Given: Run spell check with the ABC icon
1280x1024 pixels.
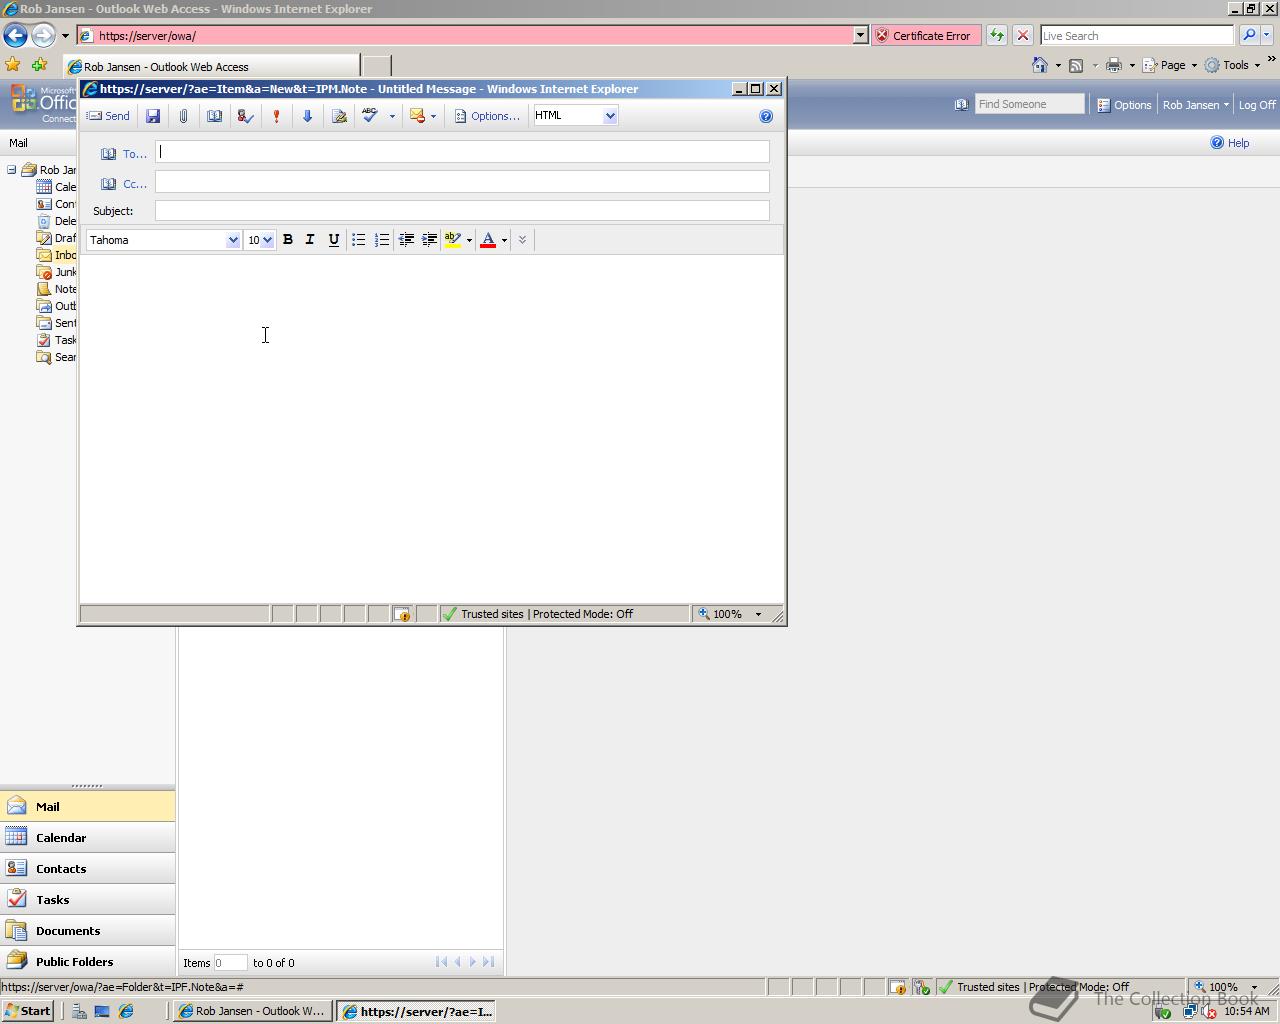Looking at the screenshot, I should (x=370, y=116).
